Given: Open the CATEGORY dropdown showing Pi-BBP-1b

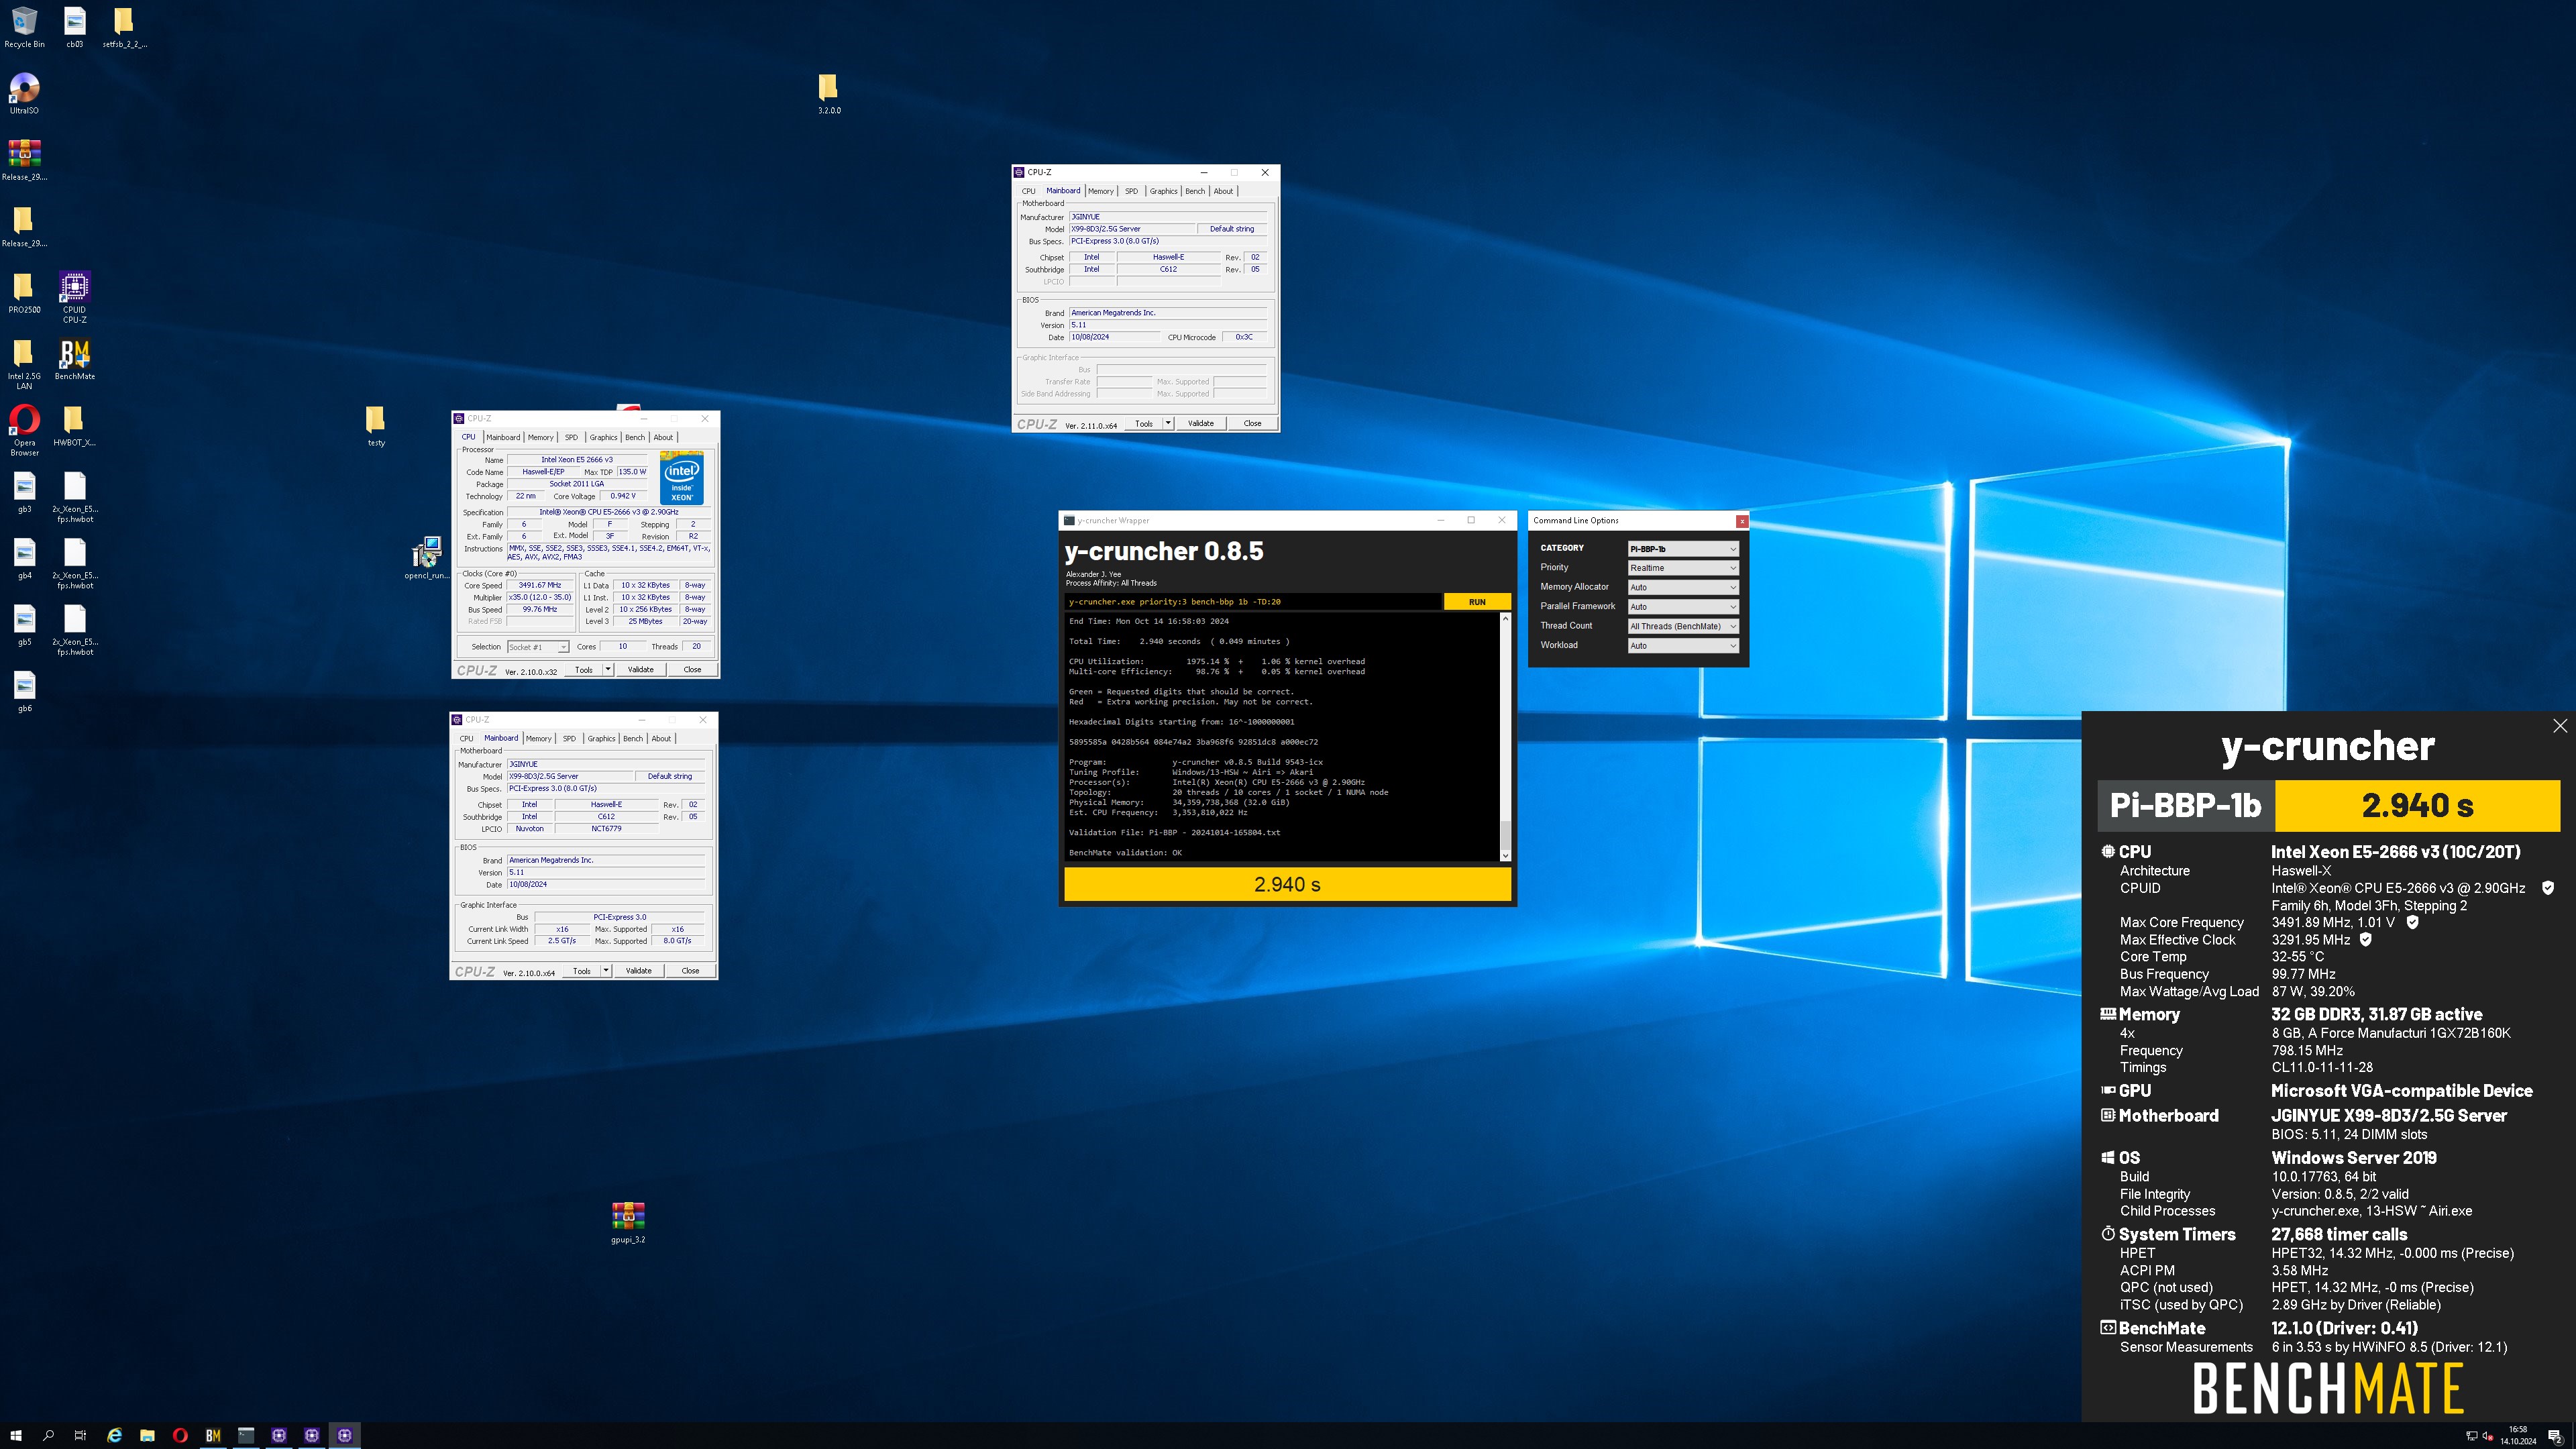Looking at the screenshot, I should pyautogui.click(x=1683, y=548).
